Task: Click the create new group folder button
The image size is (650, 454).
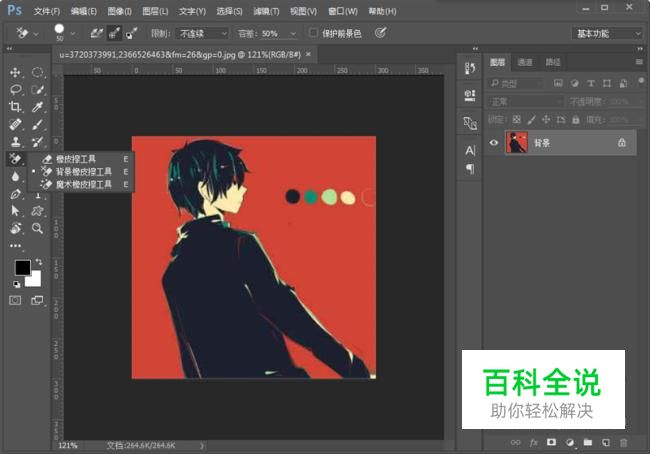Action: (588, 442)
